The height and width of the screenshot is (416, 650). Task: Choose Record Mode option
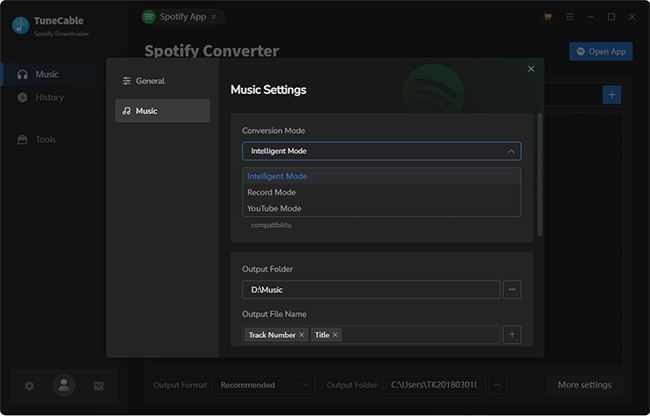[x=381, y=192]
